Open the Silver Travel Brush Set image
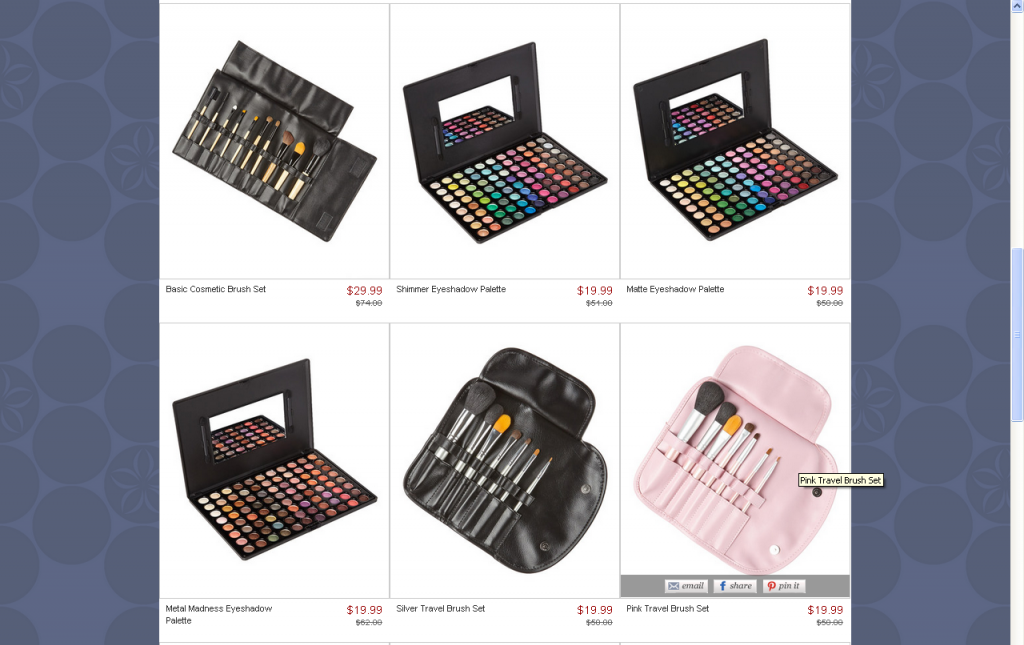The width and height of the screenshot is (1024, 645). click(x=505, y=460)
